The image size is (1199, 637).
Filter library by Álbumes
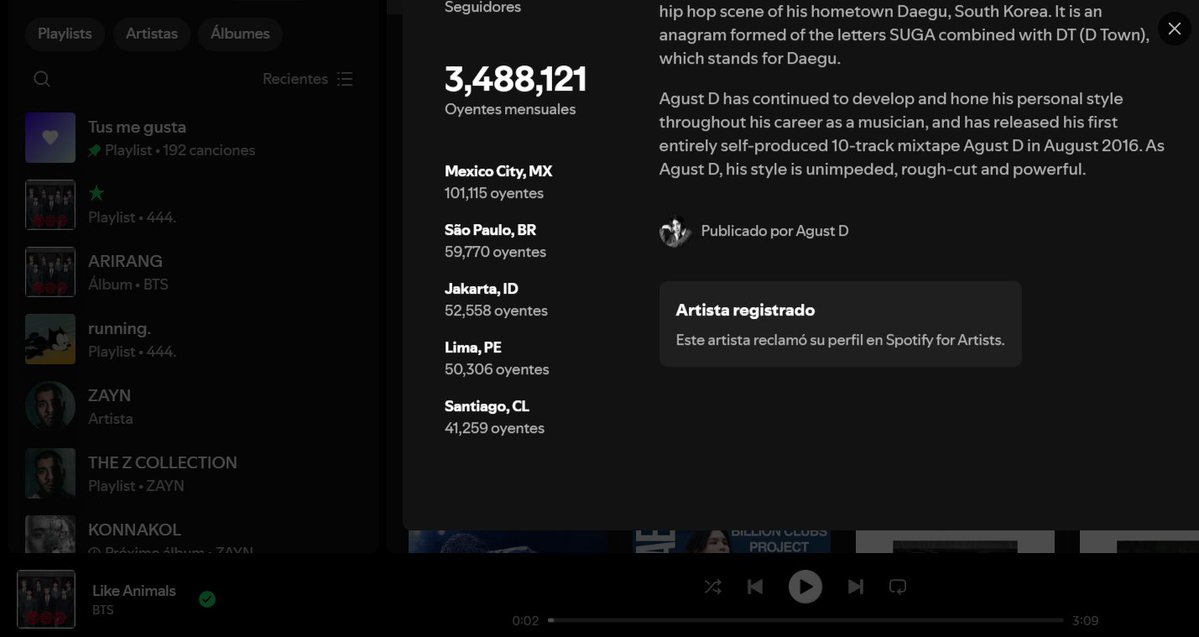click(240, 34)
